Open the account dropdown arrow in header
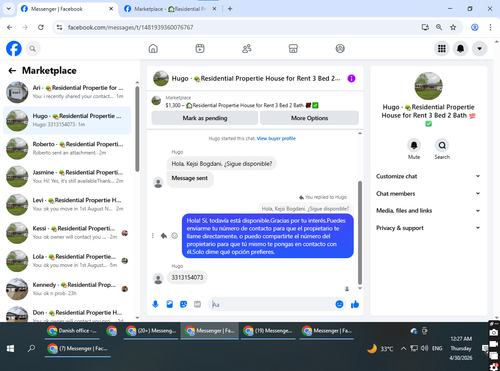This screenshot has height=371, width=500. 479,49
